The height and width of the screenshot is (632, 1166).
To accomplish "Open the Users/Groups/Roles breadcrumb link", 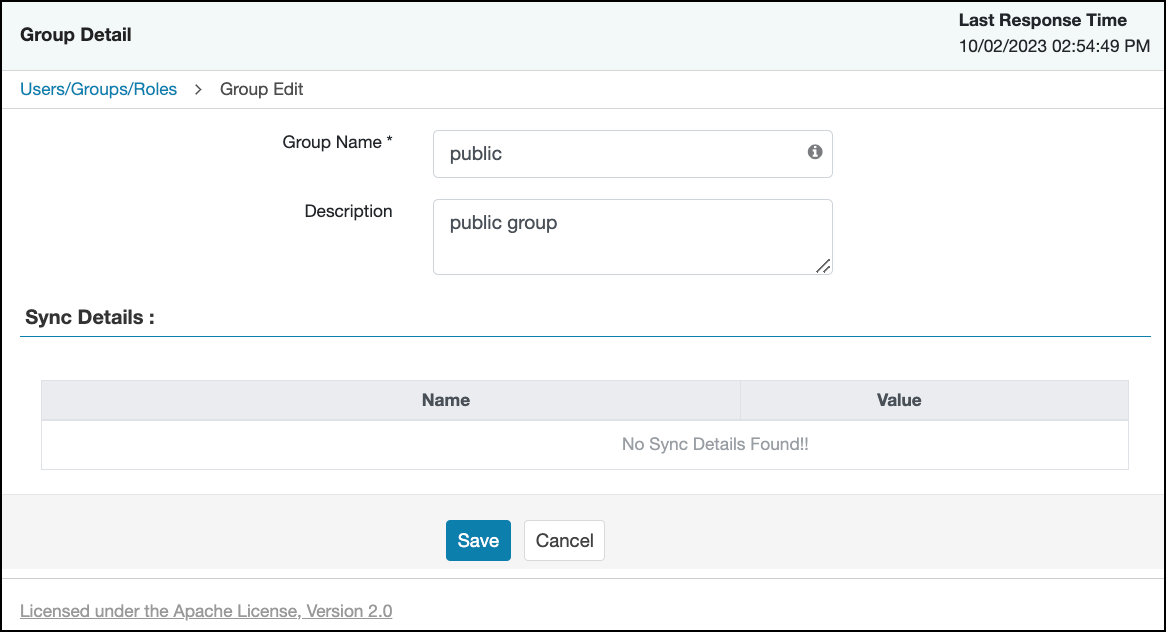I will (x=98, y=89).
